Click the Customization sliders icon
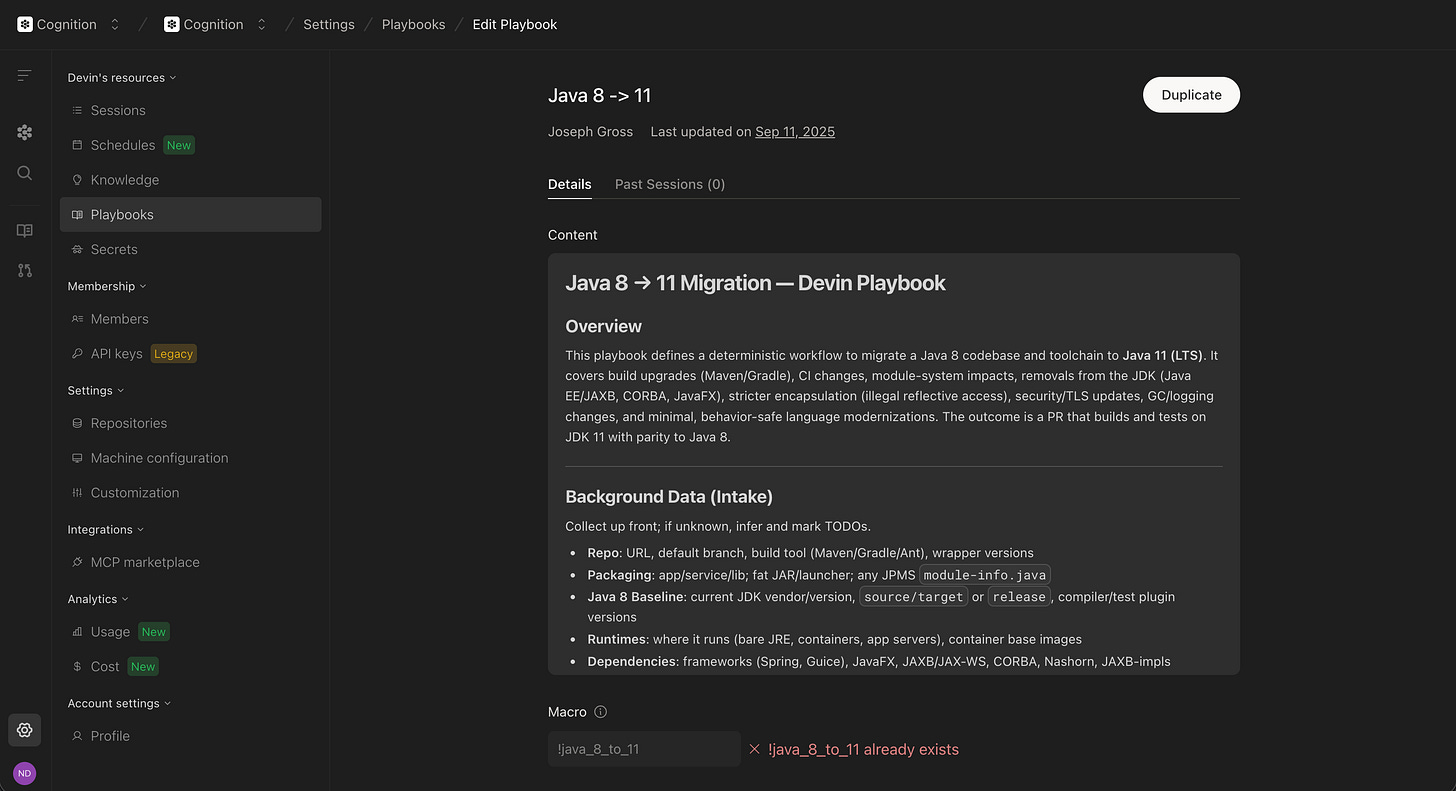The height and width of the screenshot is (791, 1456). [x=77, y=493]
